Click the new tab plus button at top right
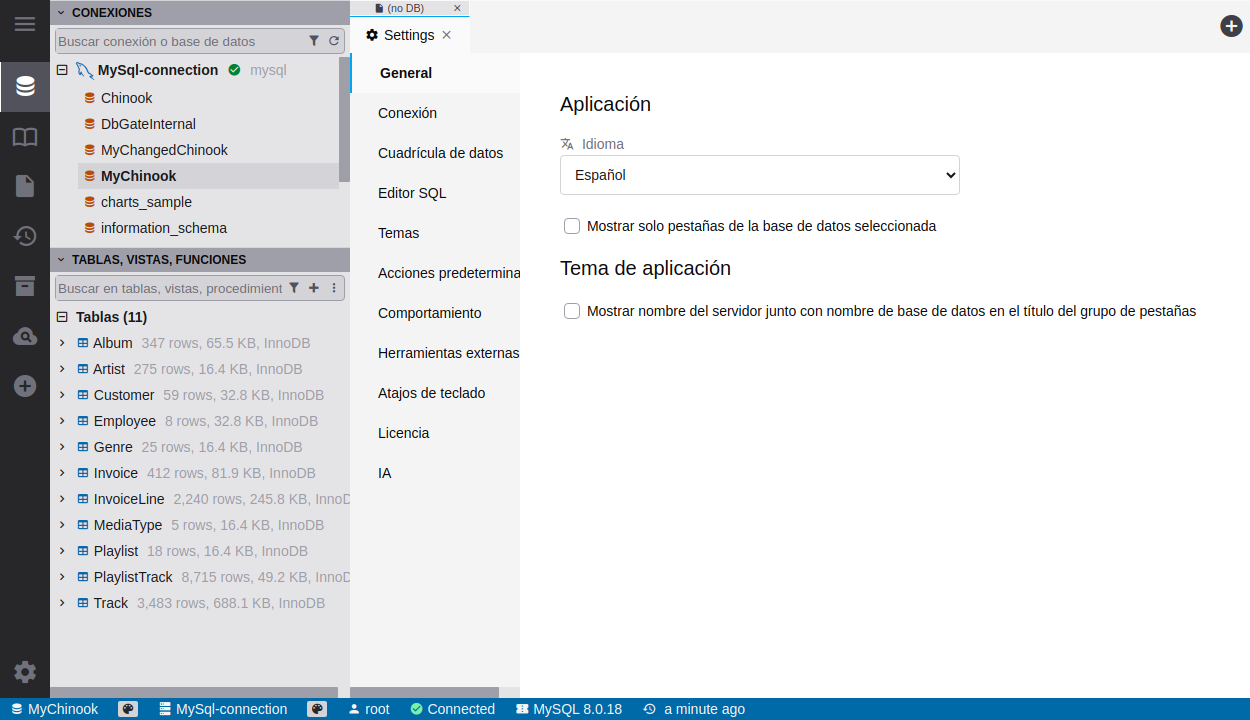This screenshot has height=720, width=1250. (1231, 26)
